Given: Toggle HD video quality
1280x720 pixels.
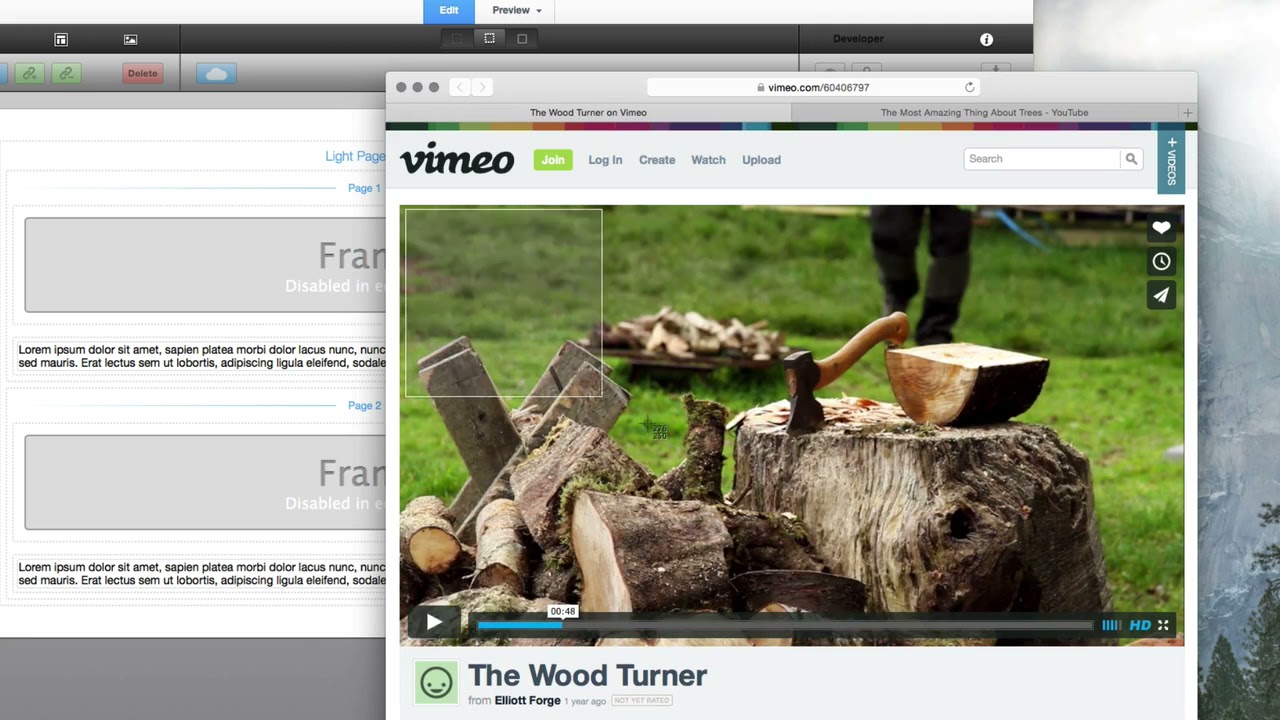Looking at the screenshot, I should point(1140,625).
